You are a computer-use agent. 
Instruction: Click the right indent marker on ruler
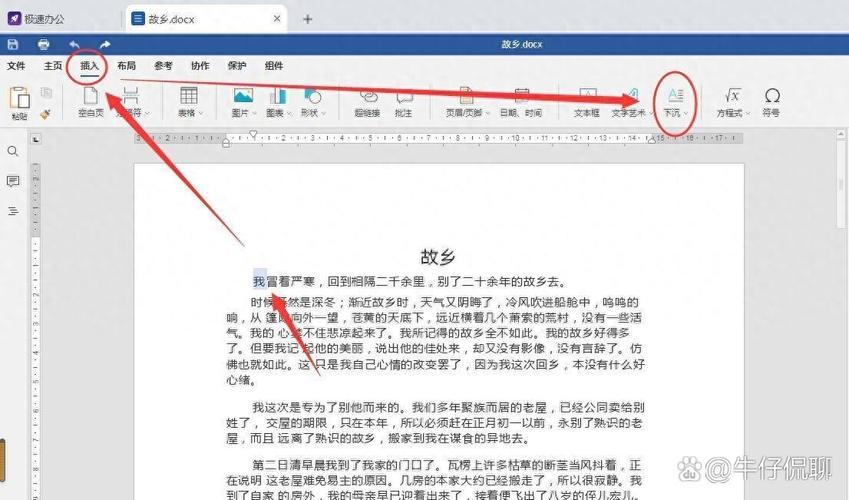click(651, 140)
